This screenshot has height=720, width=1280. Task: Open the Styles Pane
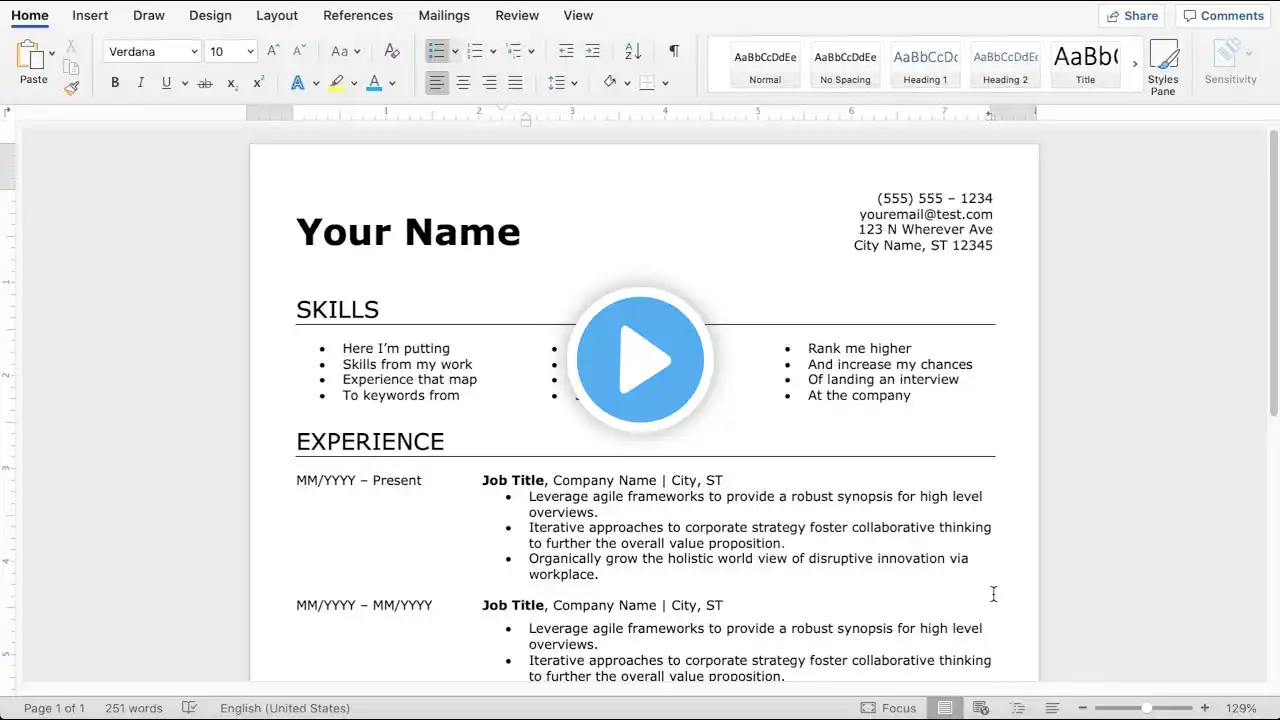pos(1163,68)
